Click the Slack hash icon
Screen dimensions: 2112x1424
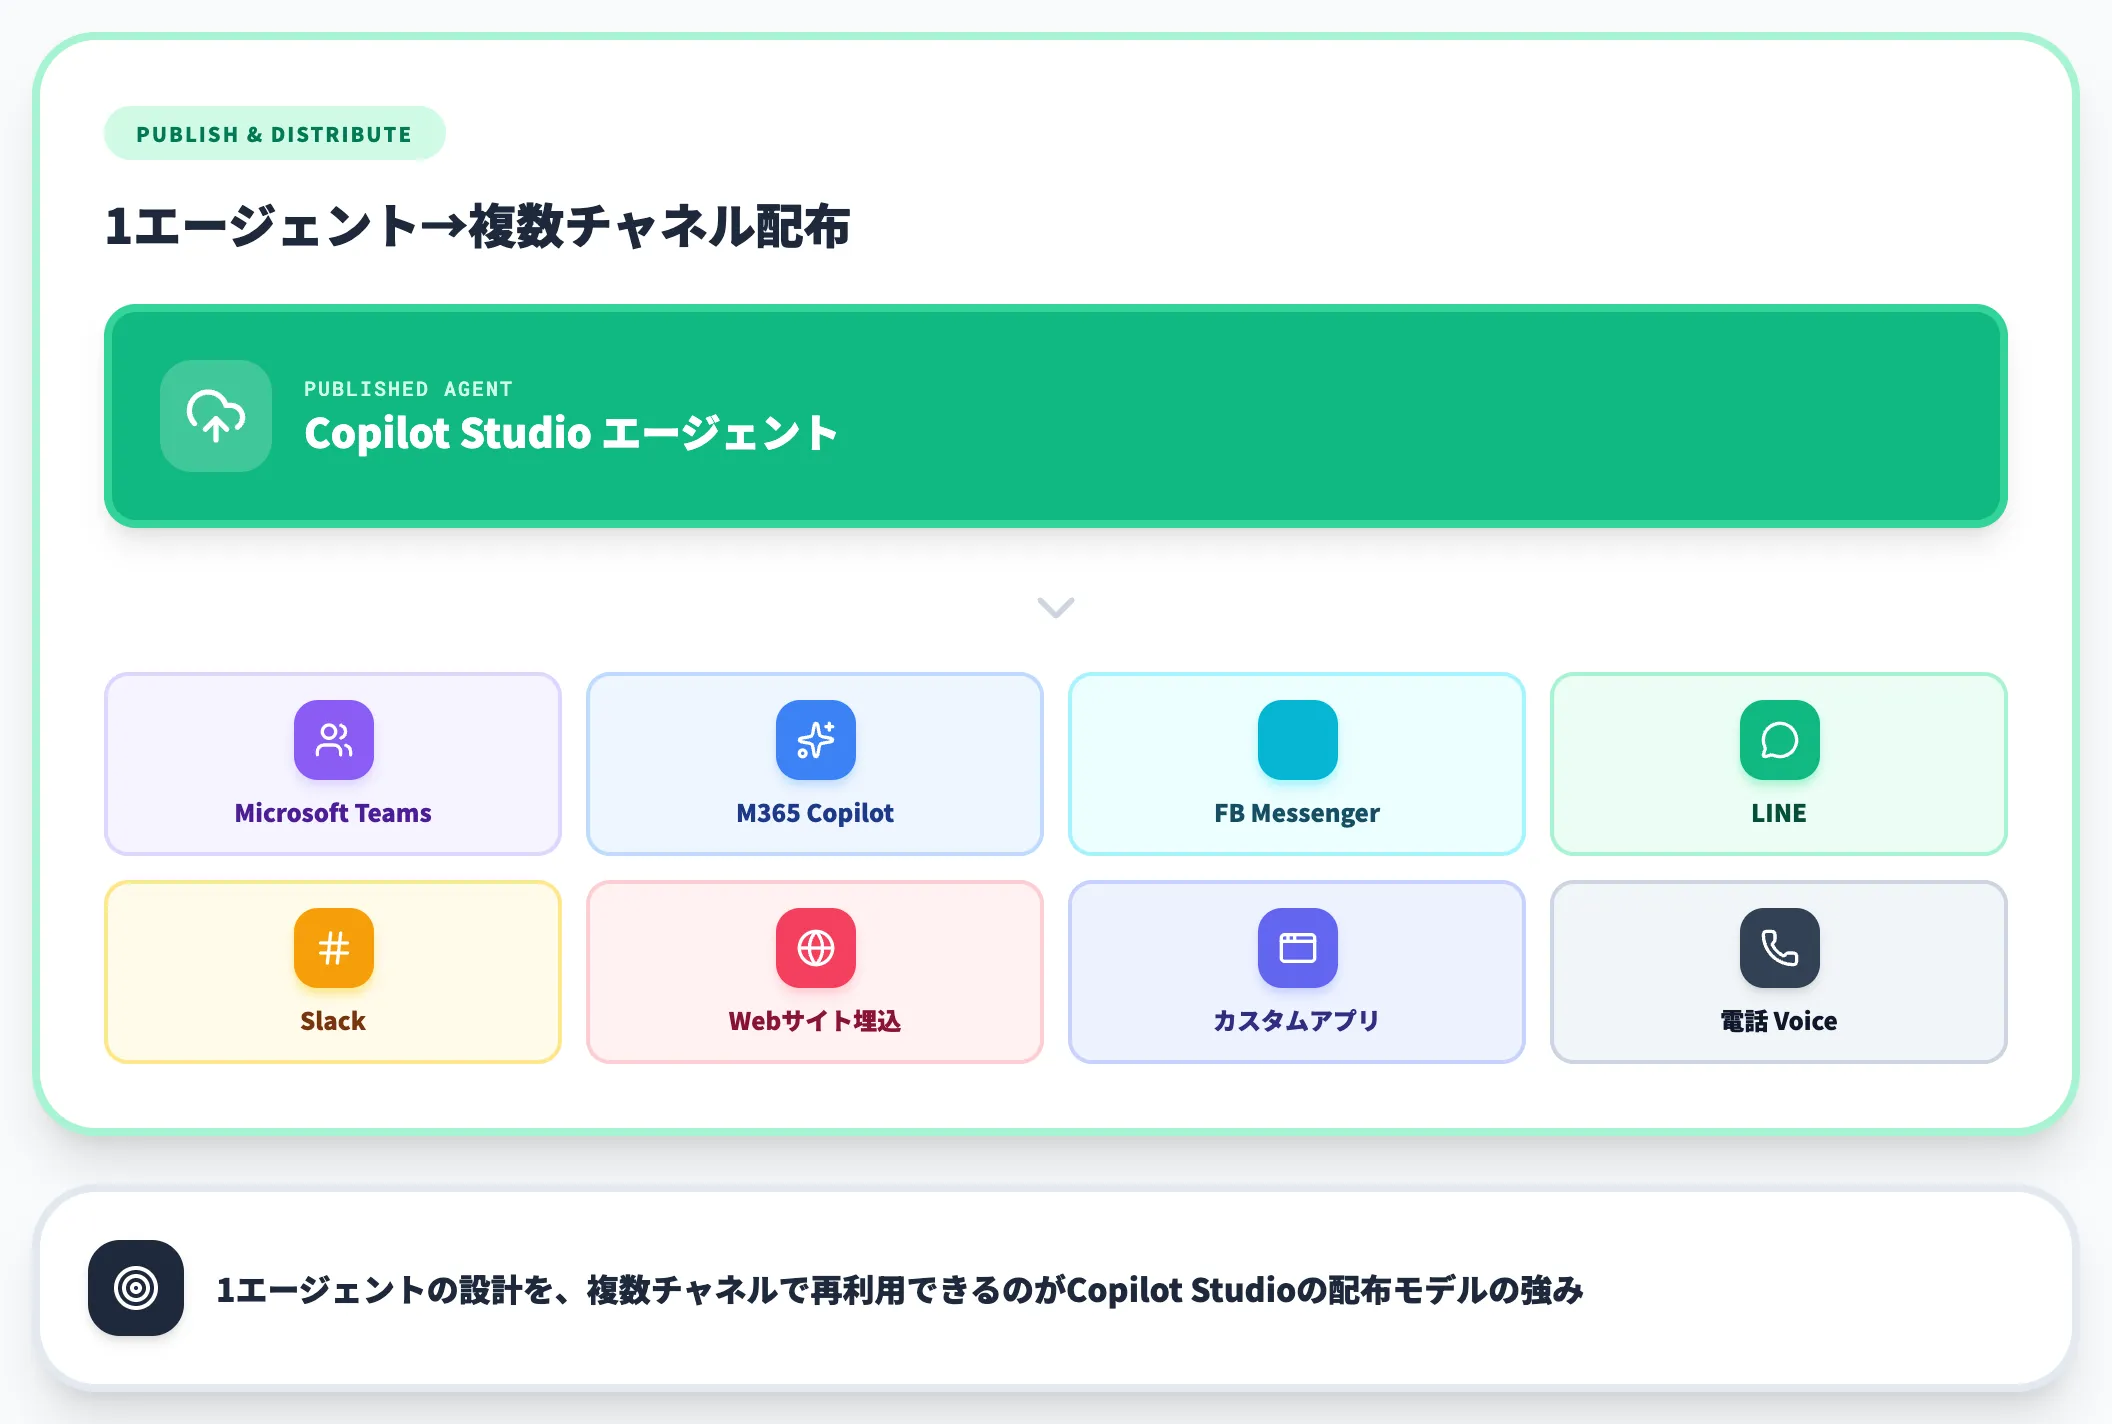[x=334, y=948]
